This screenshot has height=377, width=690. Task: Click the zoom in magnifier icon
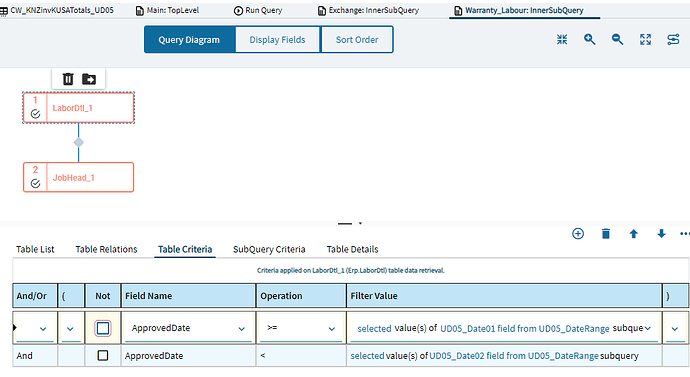(x=590, y=40)
